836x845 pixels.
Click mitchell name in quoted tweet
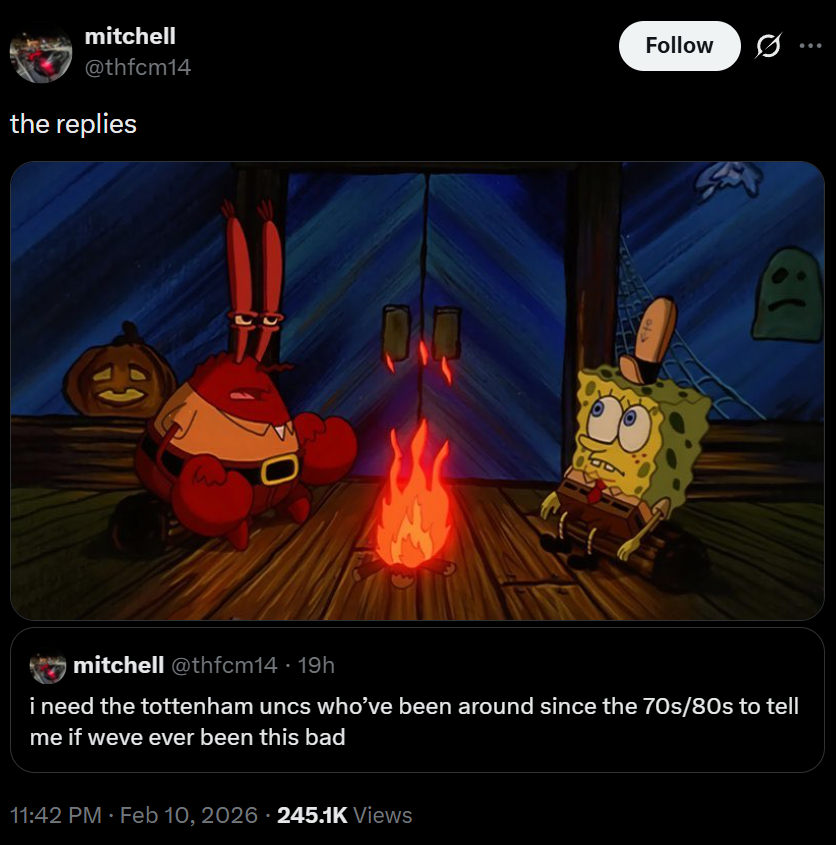point(119,665)
